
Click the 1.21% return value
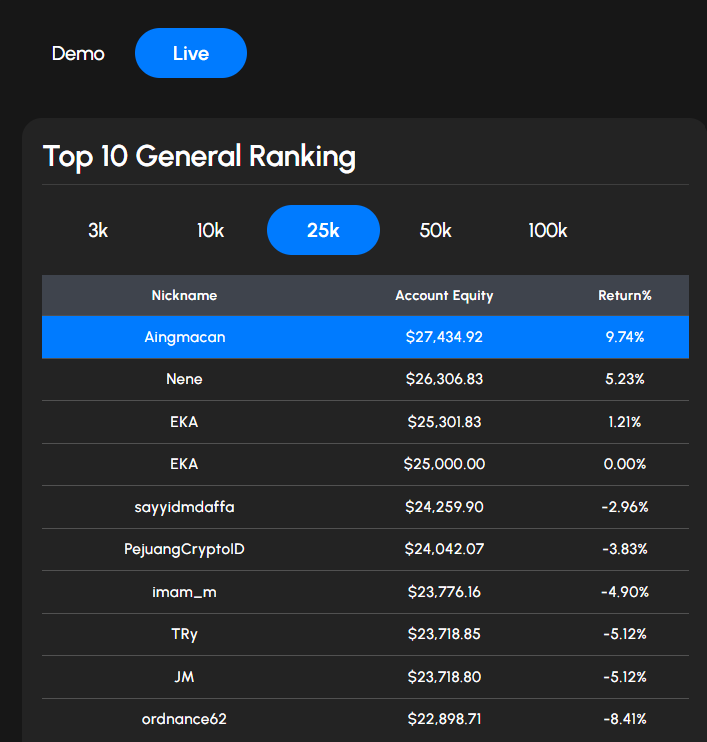pyautogui.click(x=625, y=422)
